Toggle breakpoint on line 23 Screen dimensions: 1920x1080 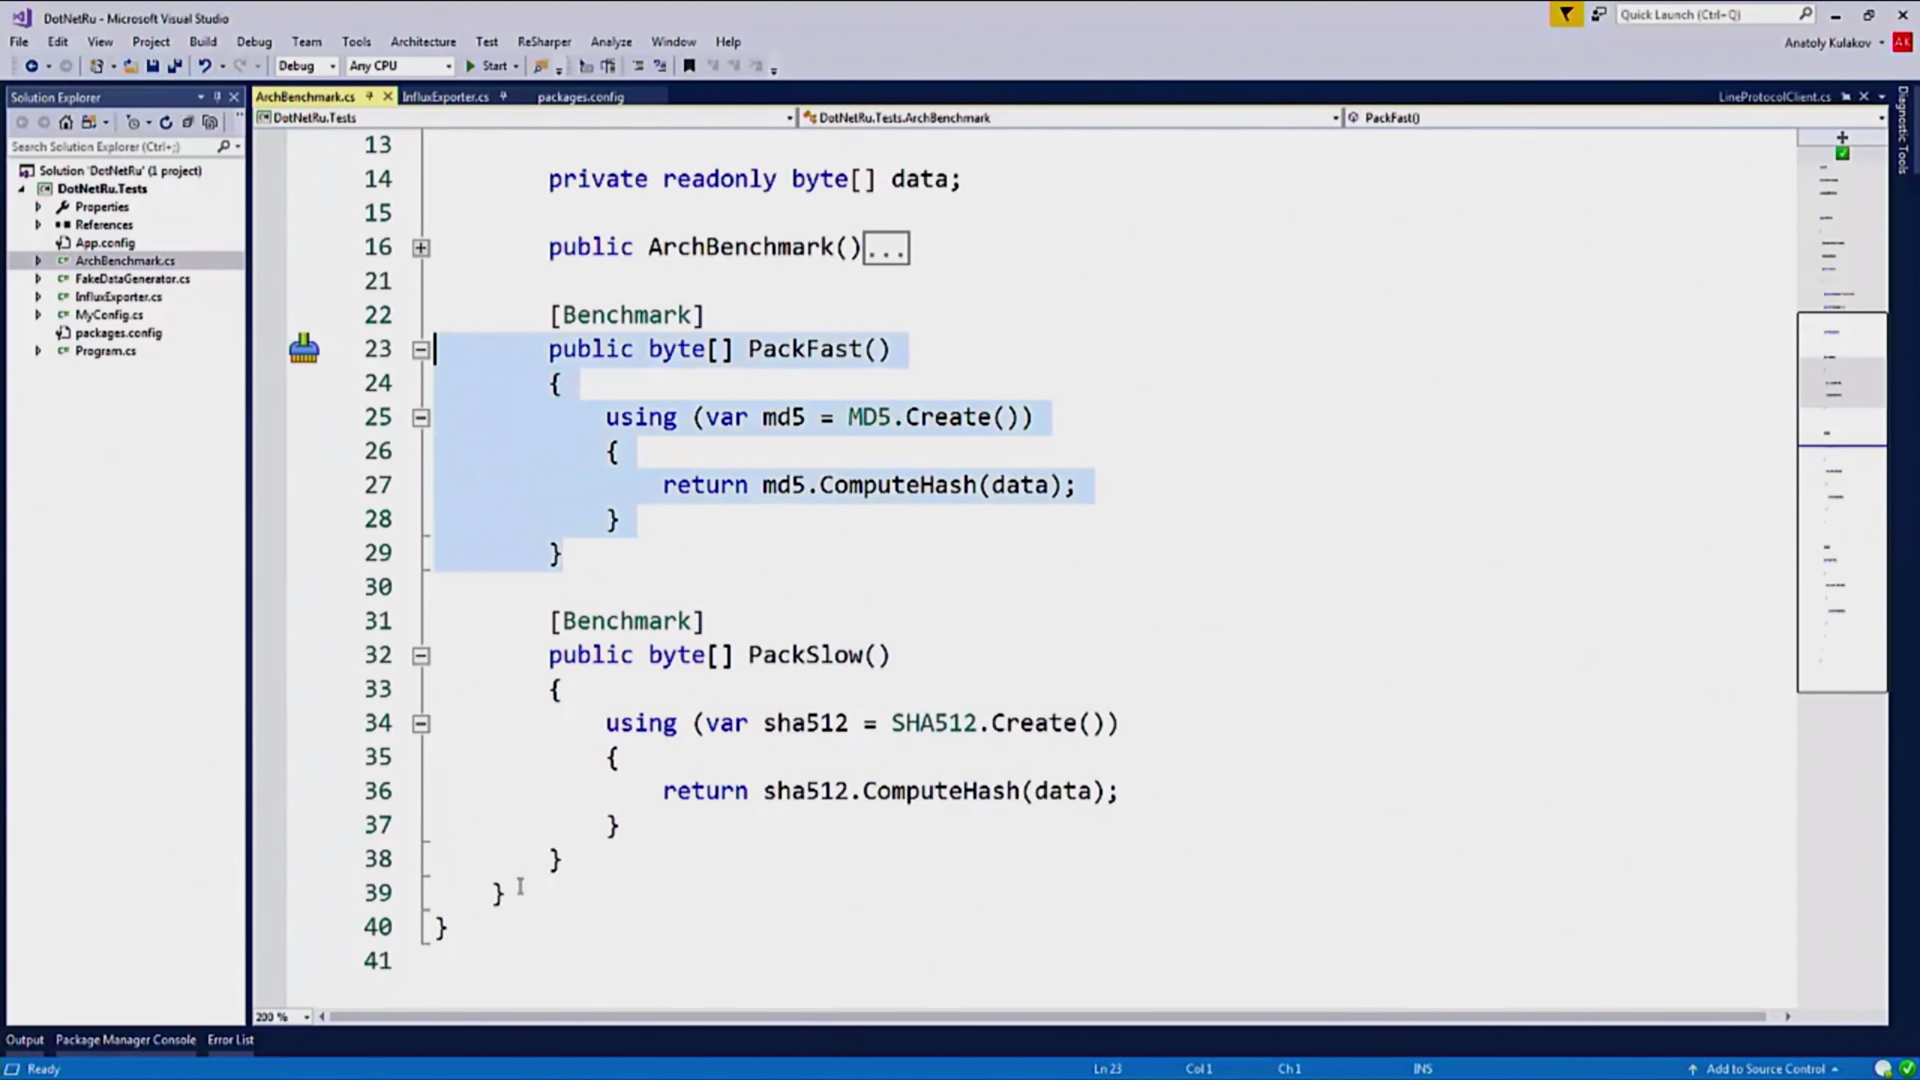pos(268,348)
